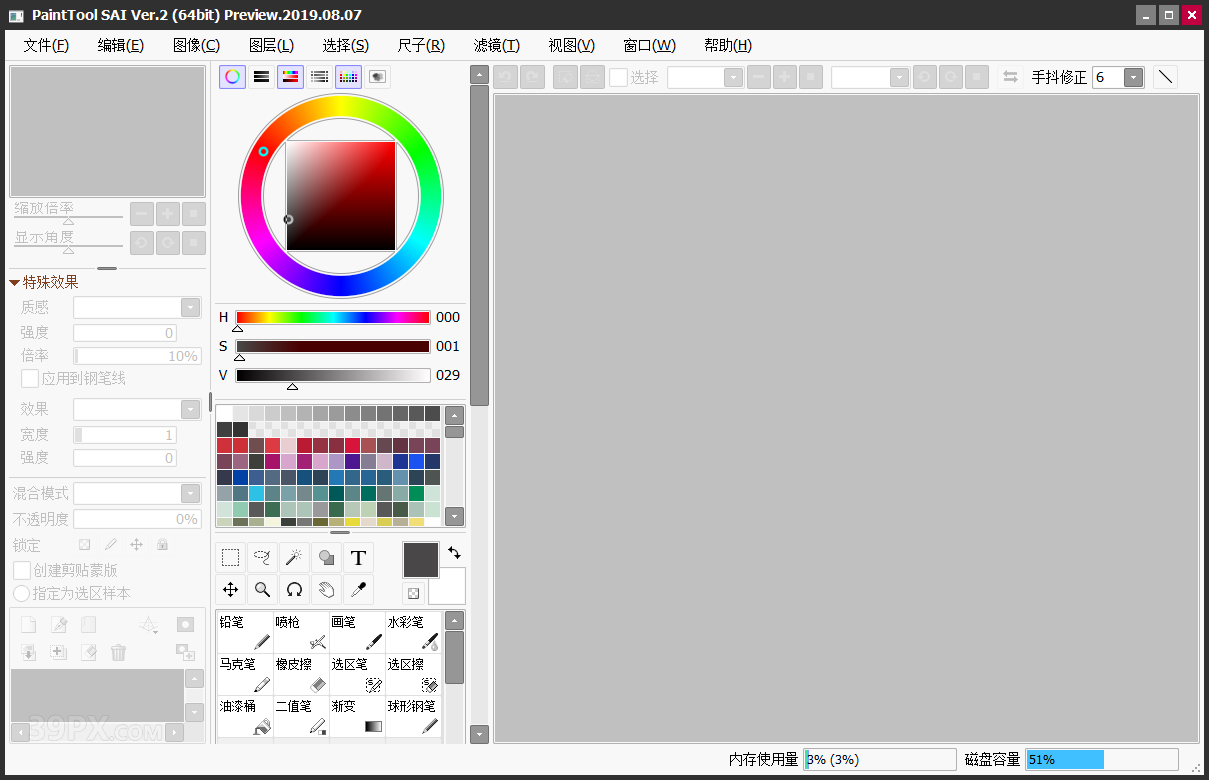
Task: Click the transparent color button
Action: 413,593
